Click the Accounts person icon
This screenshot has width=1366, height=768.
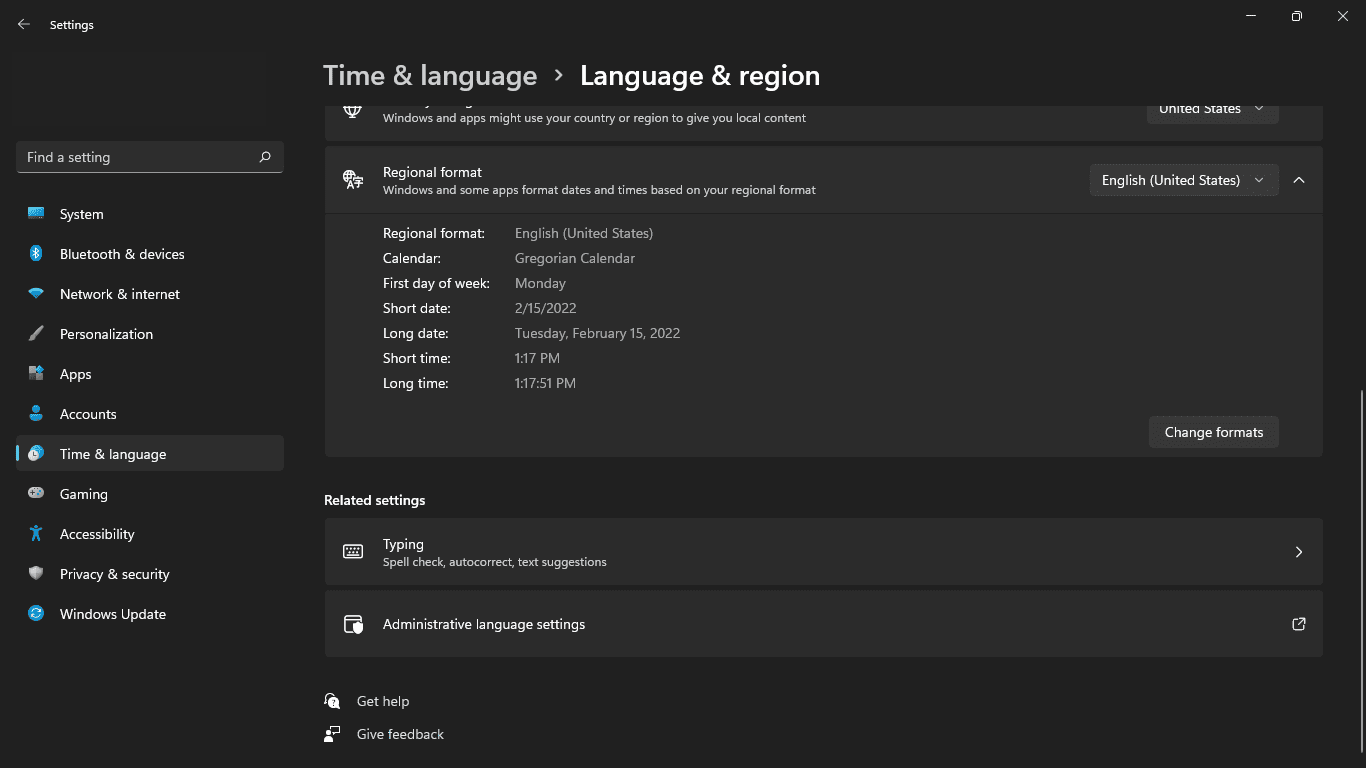36,414
